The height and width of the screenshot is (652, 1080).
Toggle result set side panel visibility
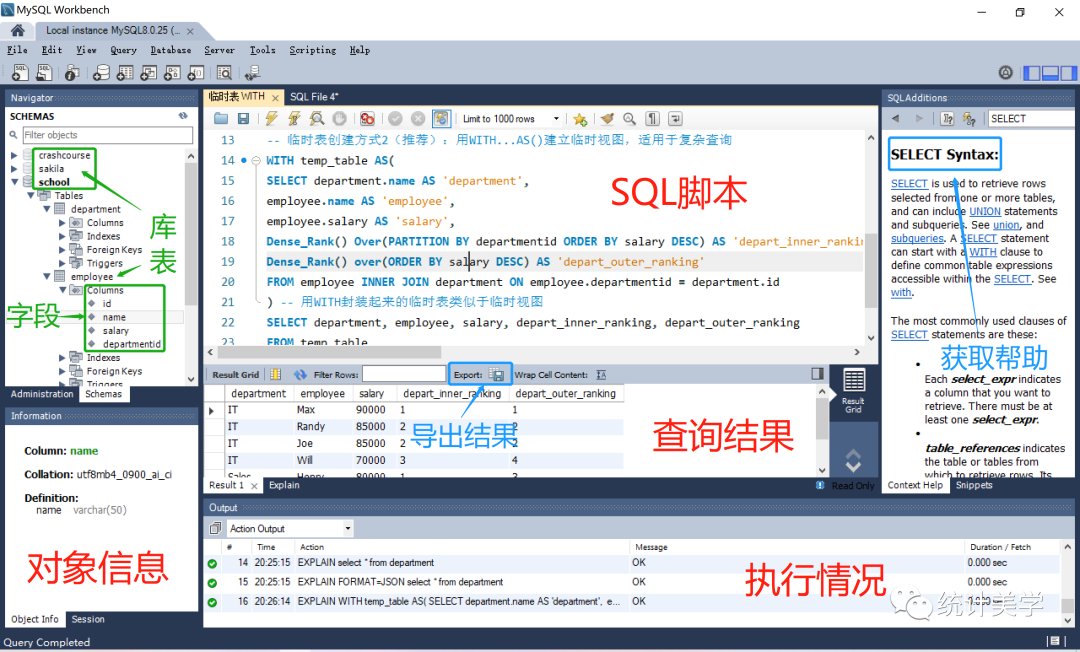pos(818,374)
